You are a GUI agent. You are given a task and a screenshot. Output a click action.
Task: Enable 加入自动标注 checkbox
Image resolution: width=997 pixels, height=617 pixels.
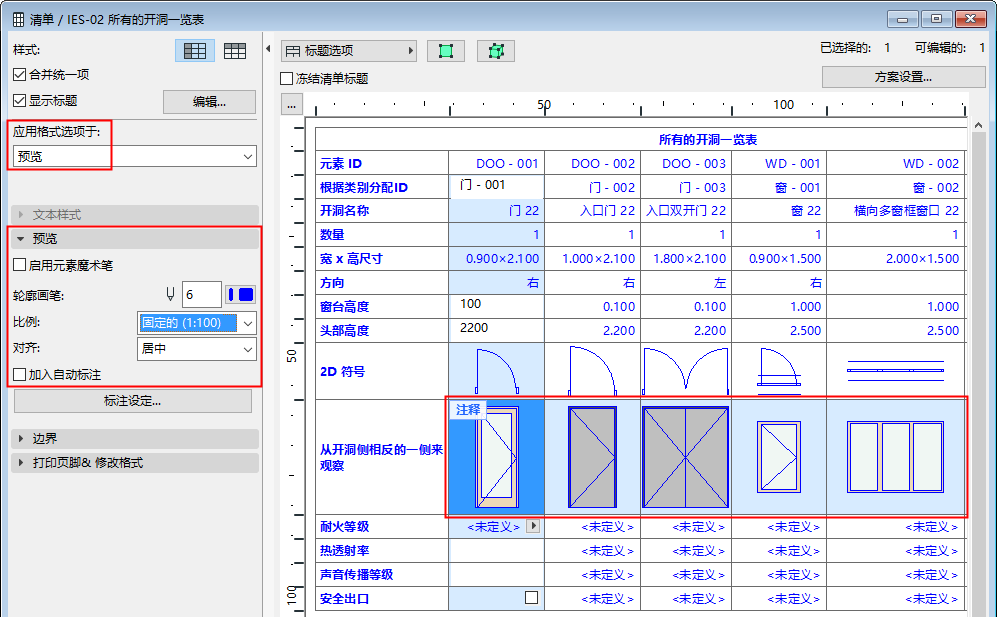(x=20, y=375)
